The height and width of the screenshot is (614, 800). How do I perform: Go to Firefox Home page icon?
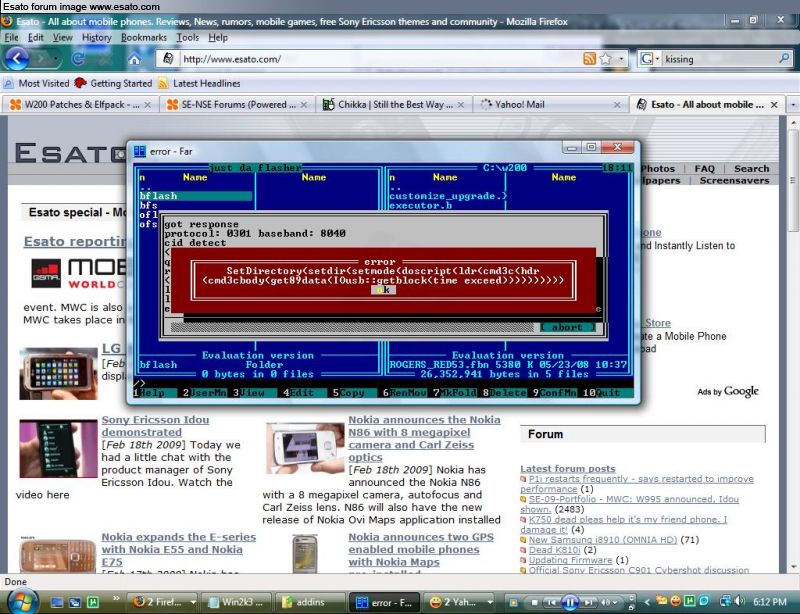[134, 60]
